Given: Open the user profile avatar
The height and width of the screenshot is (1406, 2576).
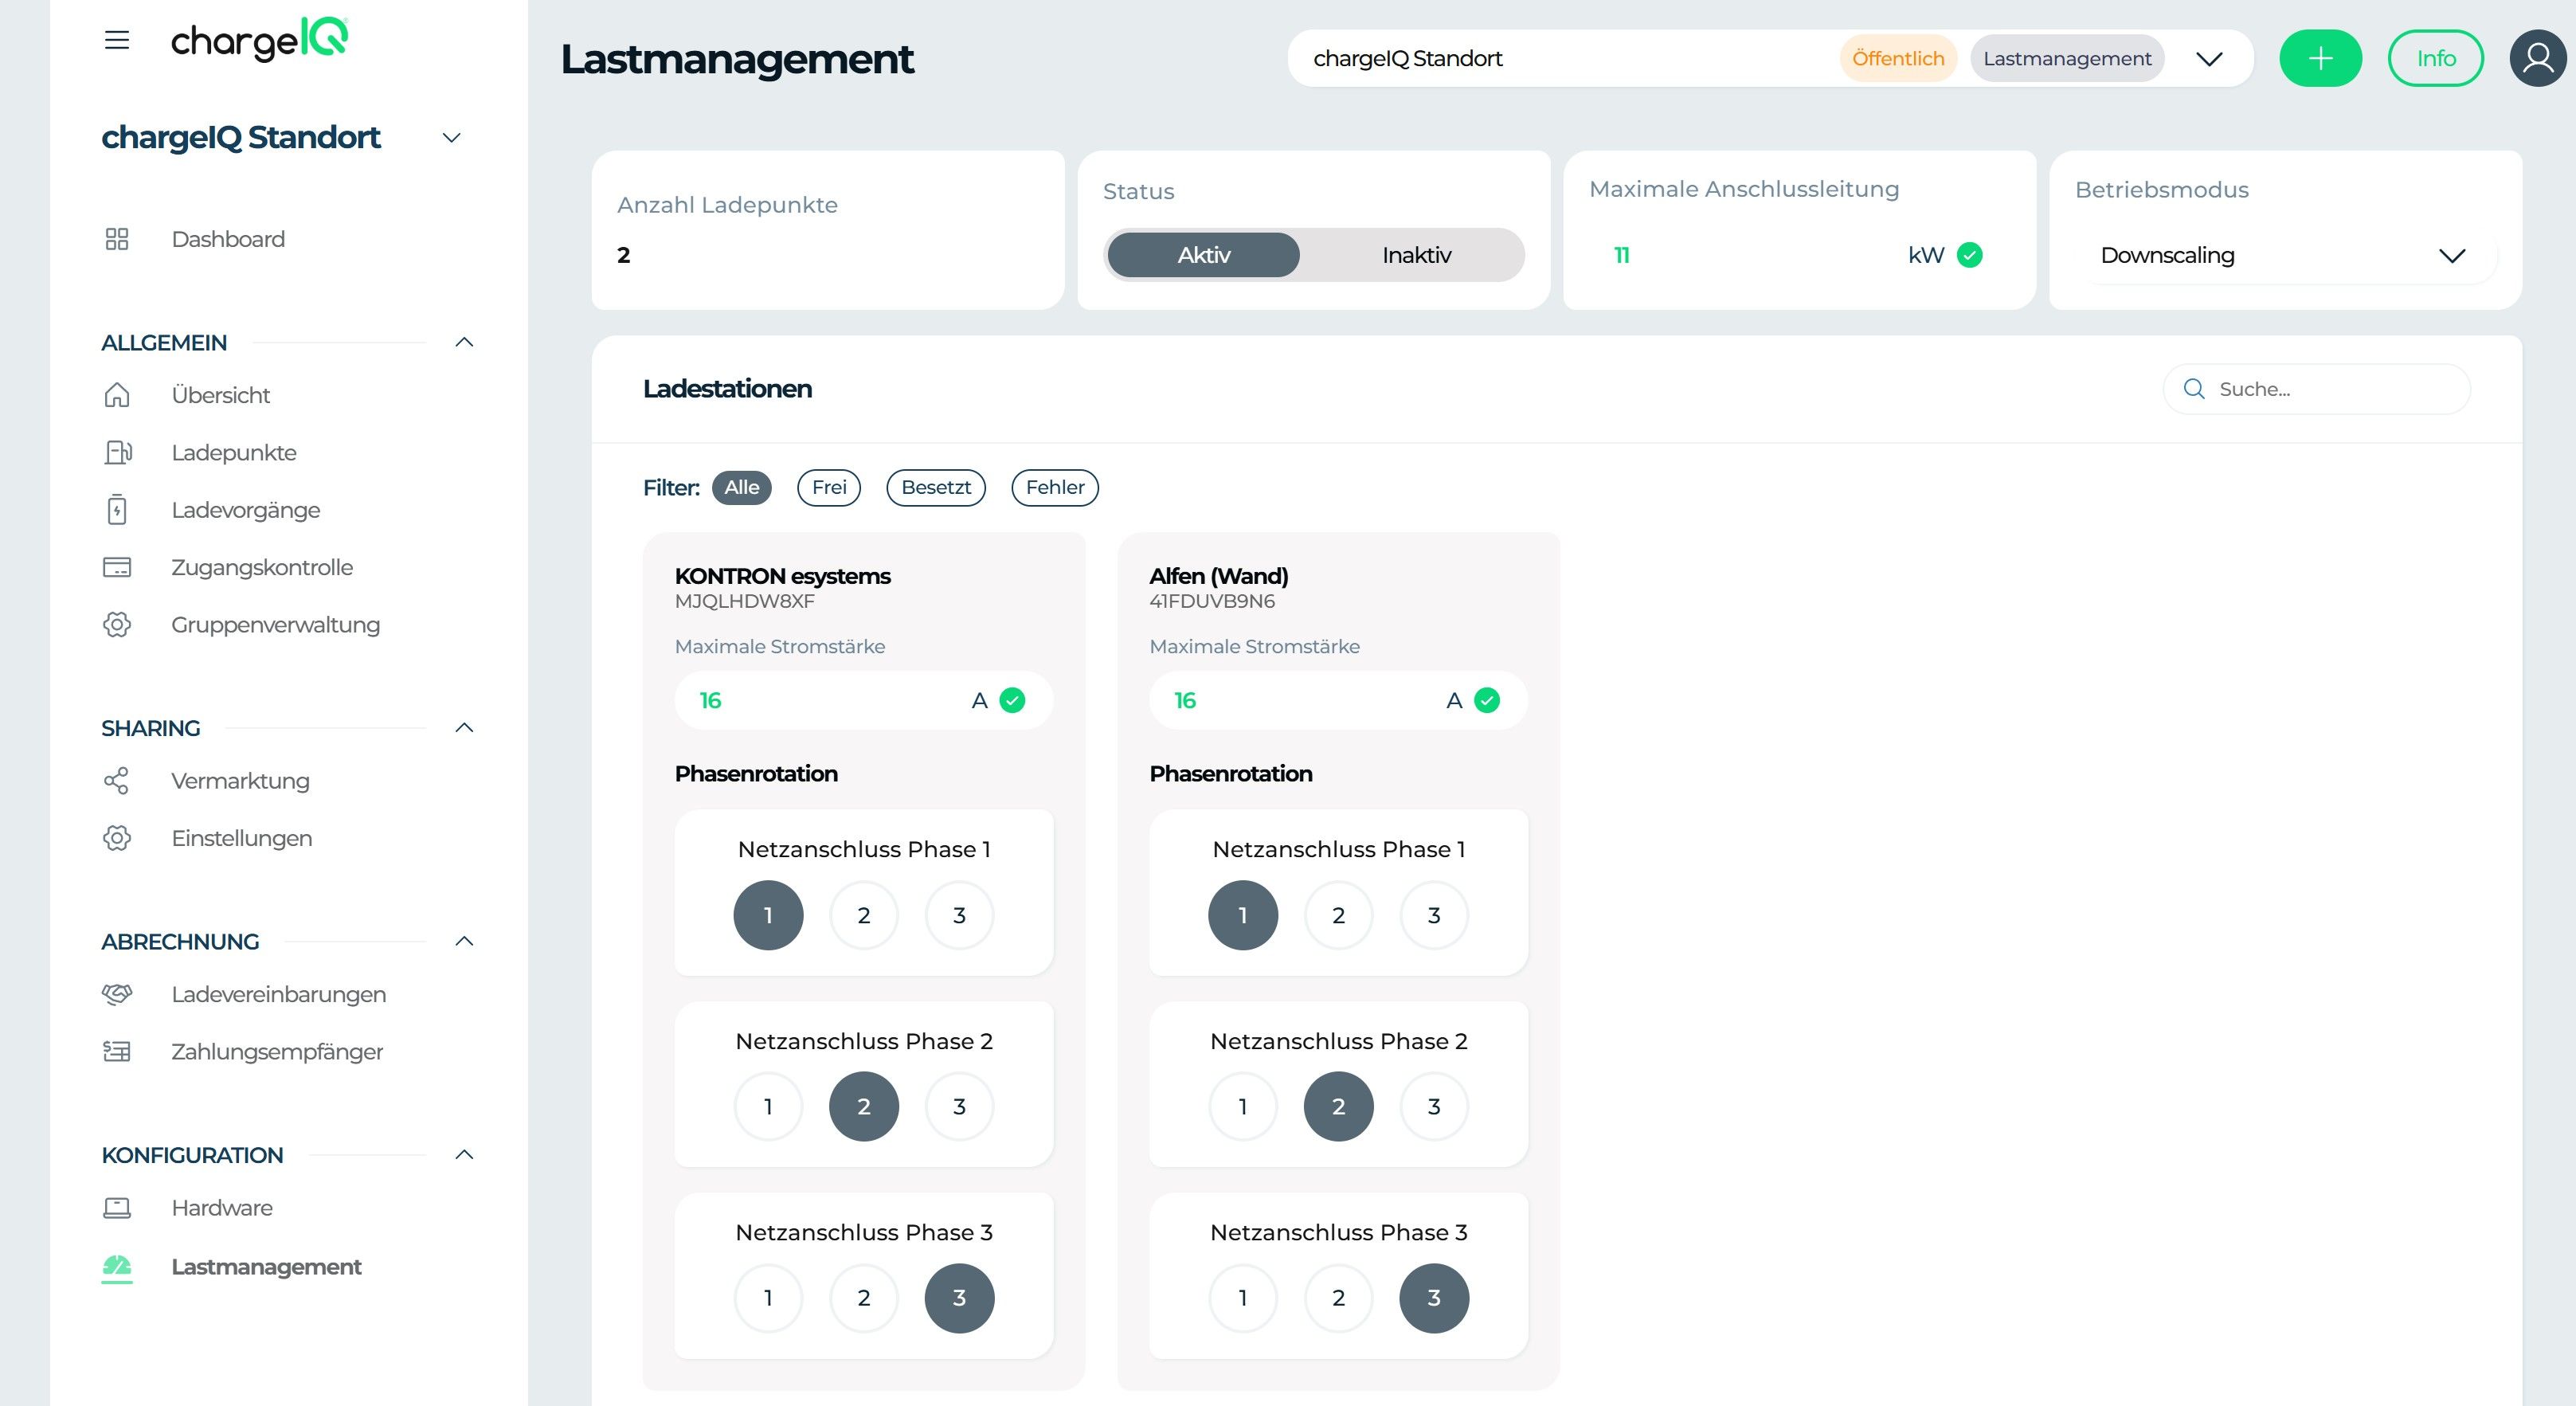Looking at the screenshot, I should pyautogui.click(x=2538, y=58).
